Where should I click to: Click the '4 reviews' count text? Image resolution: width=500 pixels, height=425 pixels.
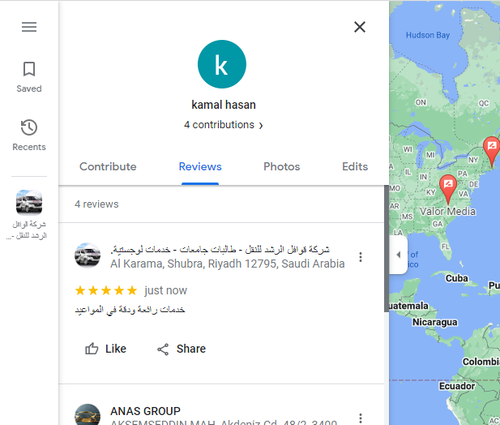96,204
